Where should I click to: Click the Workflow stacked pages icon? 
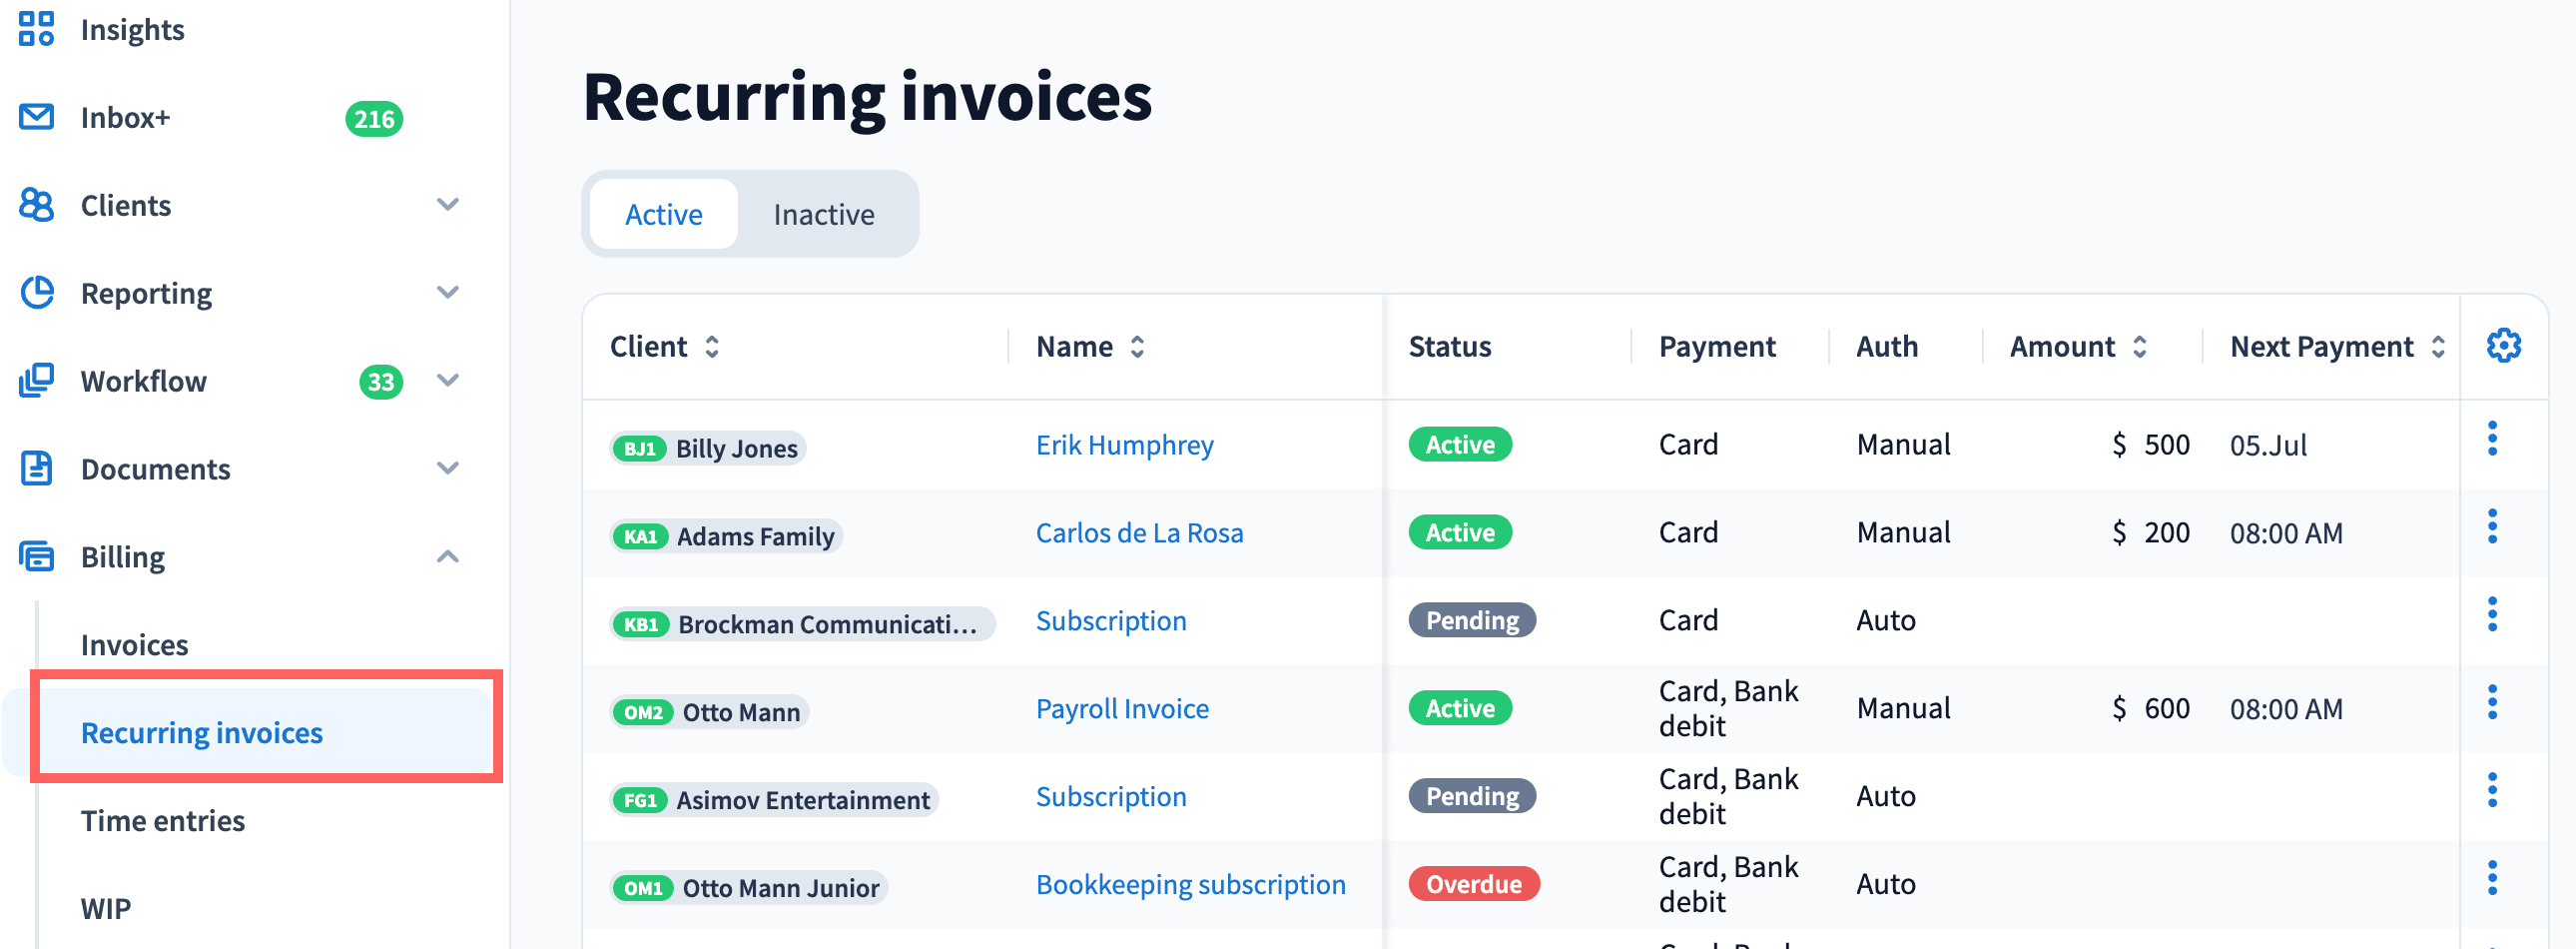[x=36, y=381]
